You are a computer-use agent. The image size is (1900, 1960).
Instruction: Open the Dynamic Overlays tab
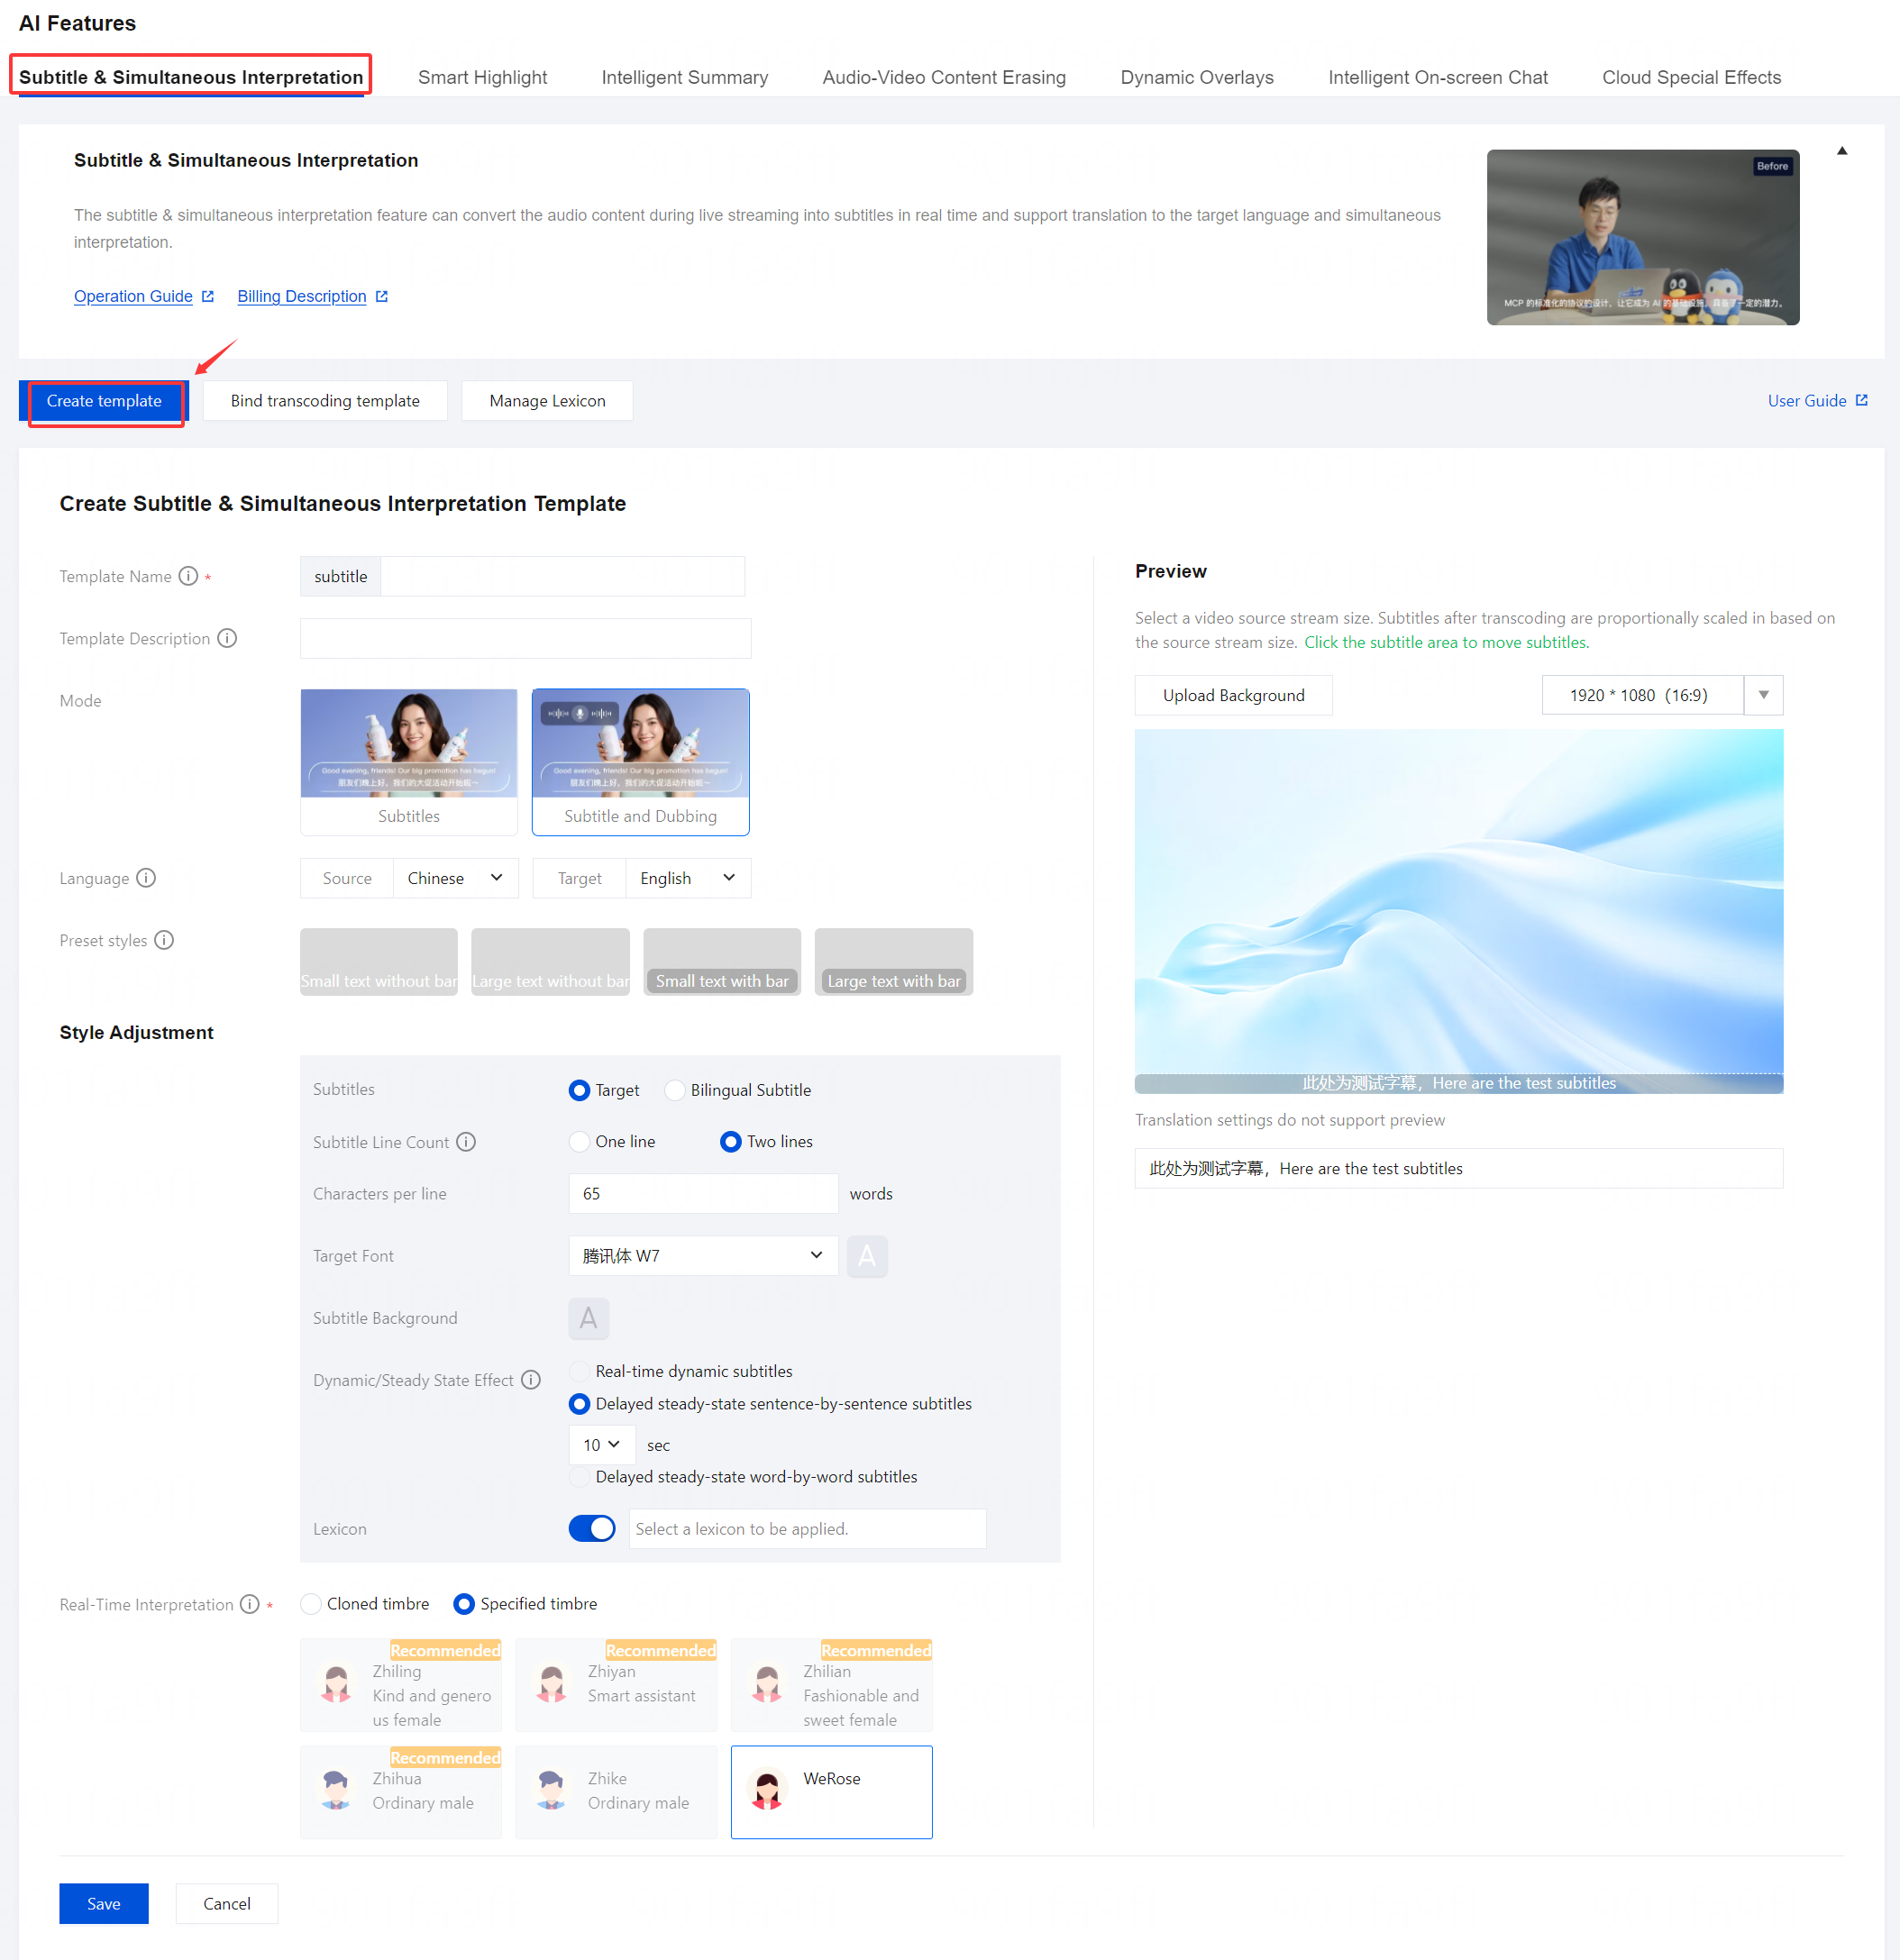point(1196,77)
